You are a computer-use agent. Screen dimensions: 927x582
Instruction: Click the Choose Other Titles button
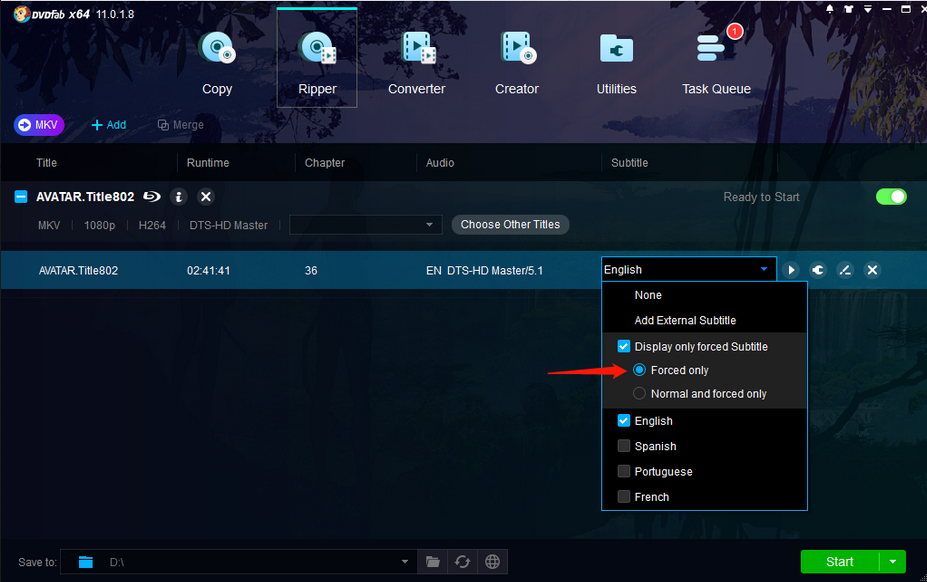510,225
